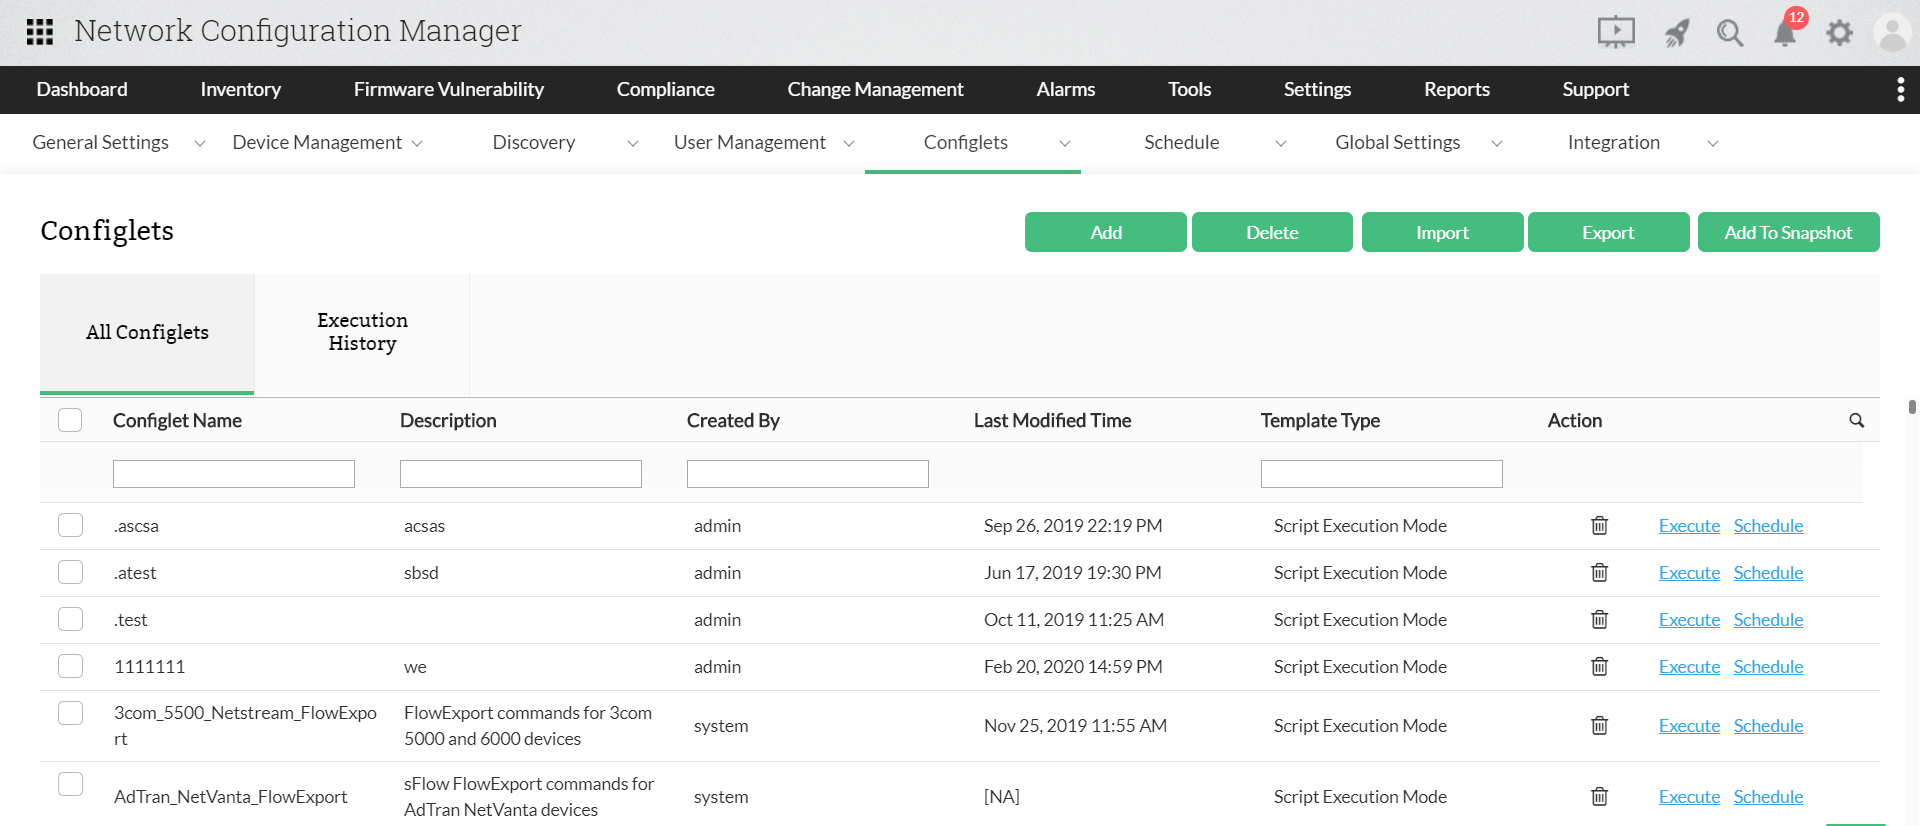The width and height of the screenshot is (1920, 826).
Task: Click the Add configlet button
Action: (x=1106, y=232)
